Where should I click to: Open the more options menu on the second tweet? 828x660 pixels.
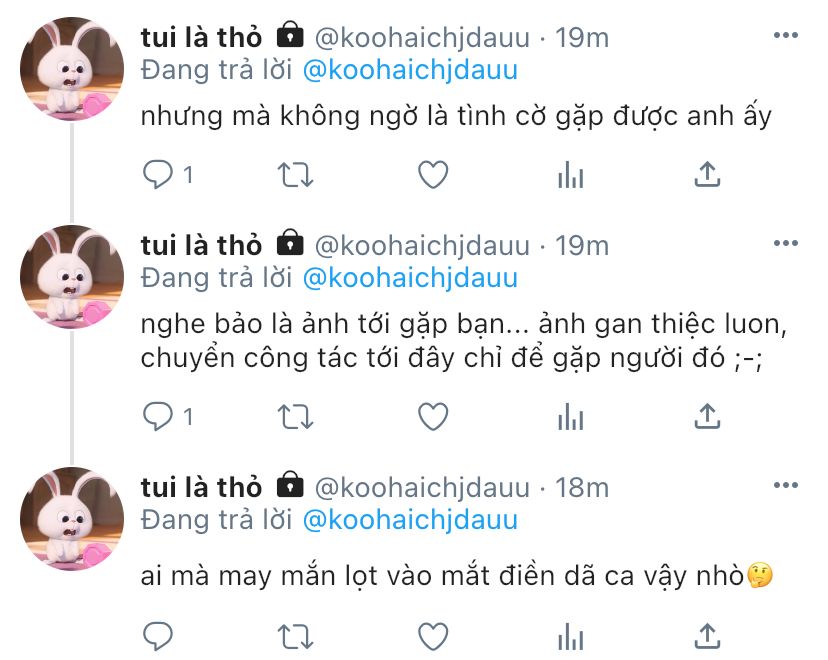pyautogui.click(x=786, y=243)
